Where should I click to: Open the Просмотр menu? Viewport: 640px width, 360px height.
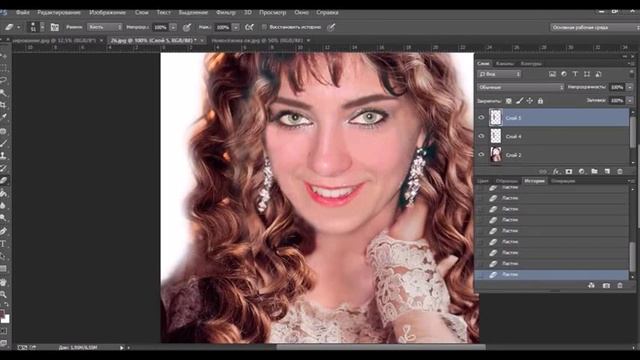pos(273,13)
